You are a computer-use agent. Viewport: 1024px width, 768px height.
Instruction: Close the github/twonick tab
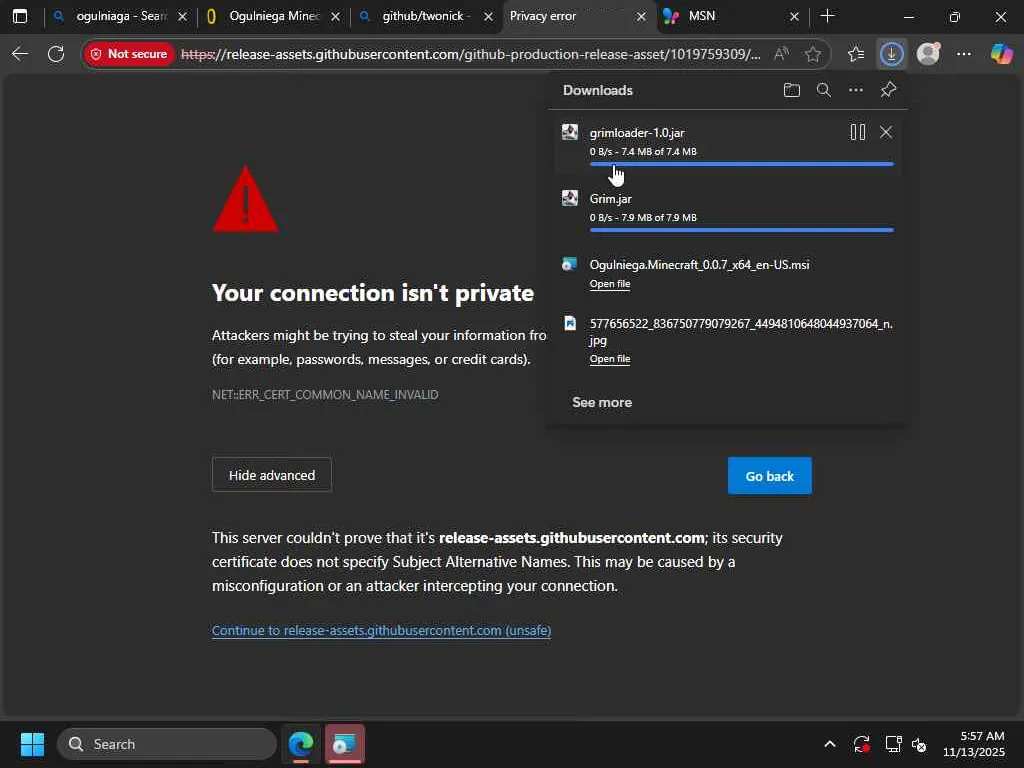click(x=488, y=17)
